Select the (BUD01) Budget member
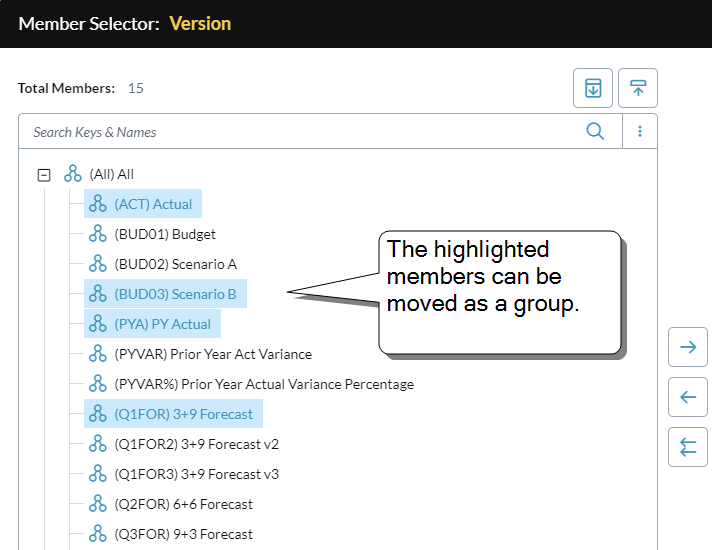The height and width of the screenshot is (550, 712). [x=165, y=234]
